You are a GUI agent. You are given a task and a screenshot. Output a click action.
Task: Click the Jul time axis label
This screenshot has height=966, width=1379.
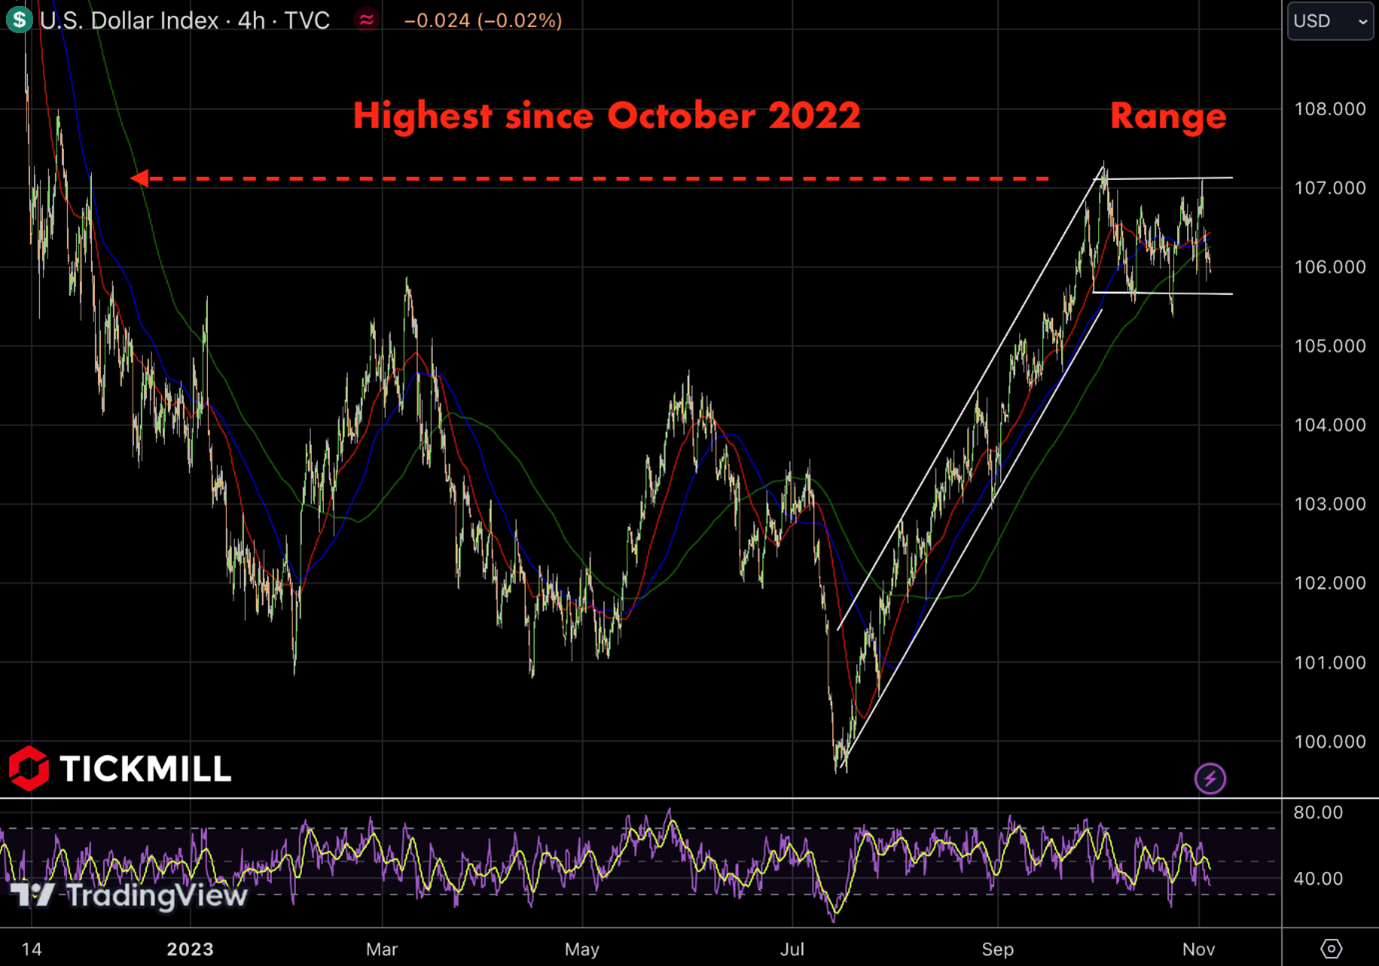792,949
